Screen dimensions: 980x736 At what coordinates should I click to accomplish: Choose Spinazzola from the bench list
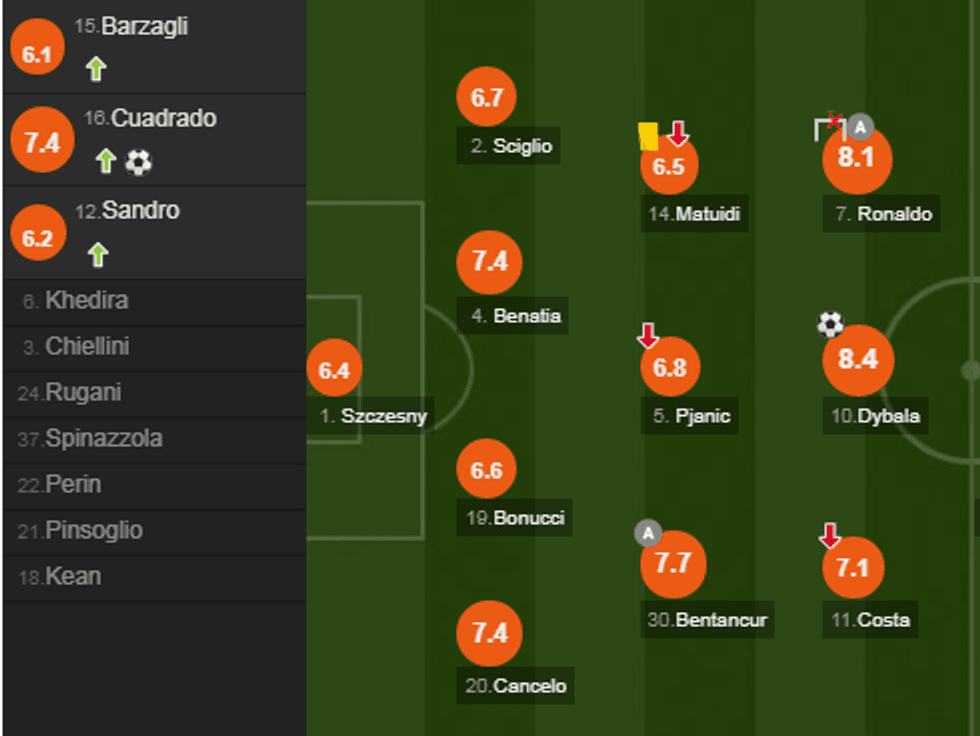coord(103,439)
